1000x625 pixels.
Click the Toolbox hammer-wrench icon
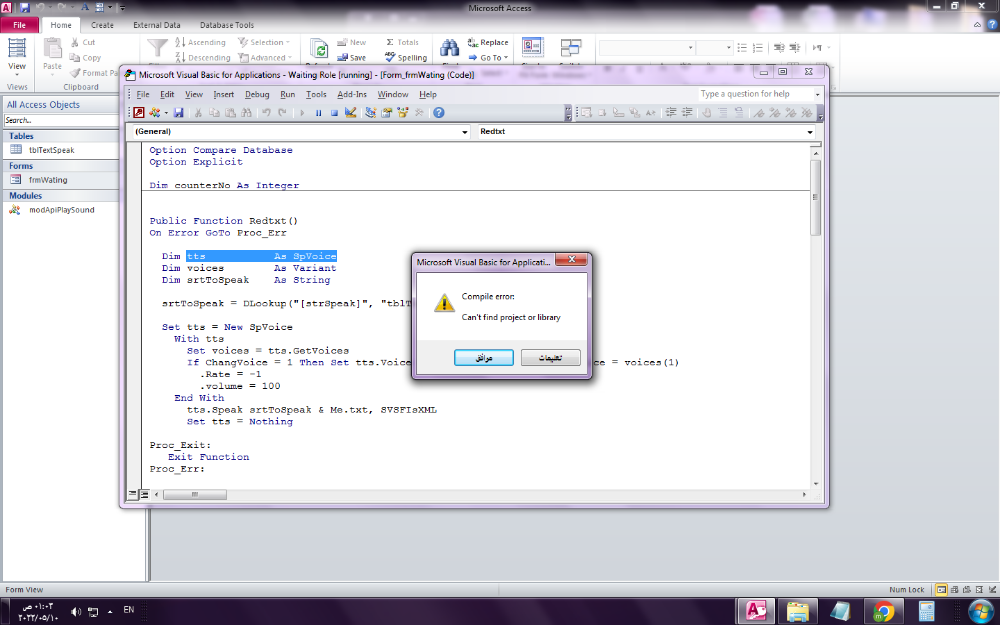(418, 113)
